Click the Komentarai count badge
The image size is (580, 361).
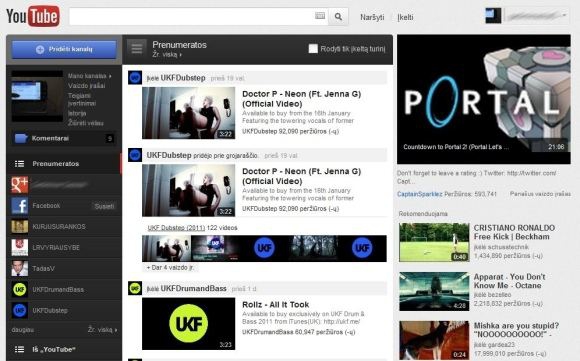(x=109, y=139)
